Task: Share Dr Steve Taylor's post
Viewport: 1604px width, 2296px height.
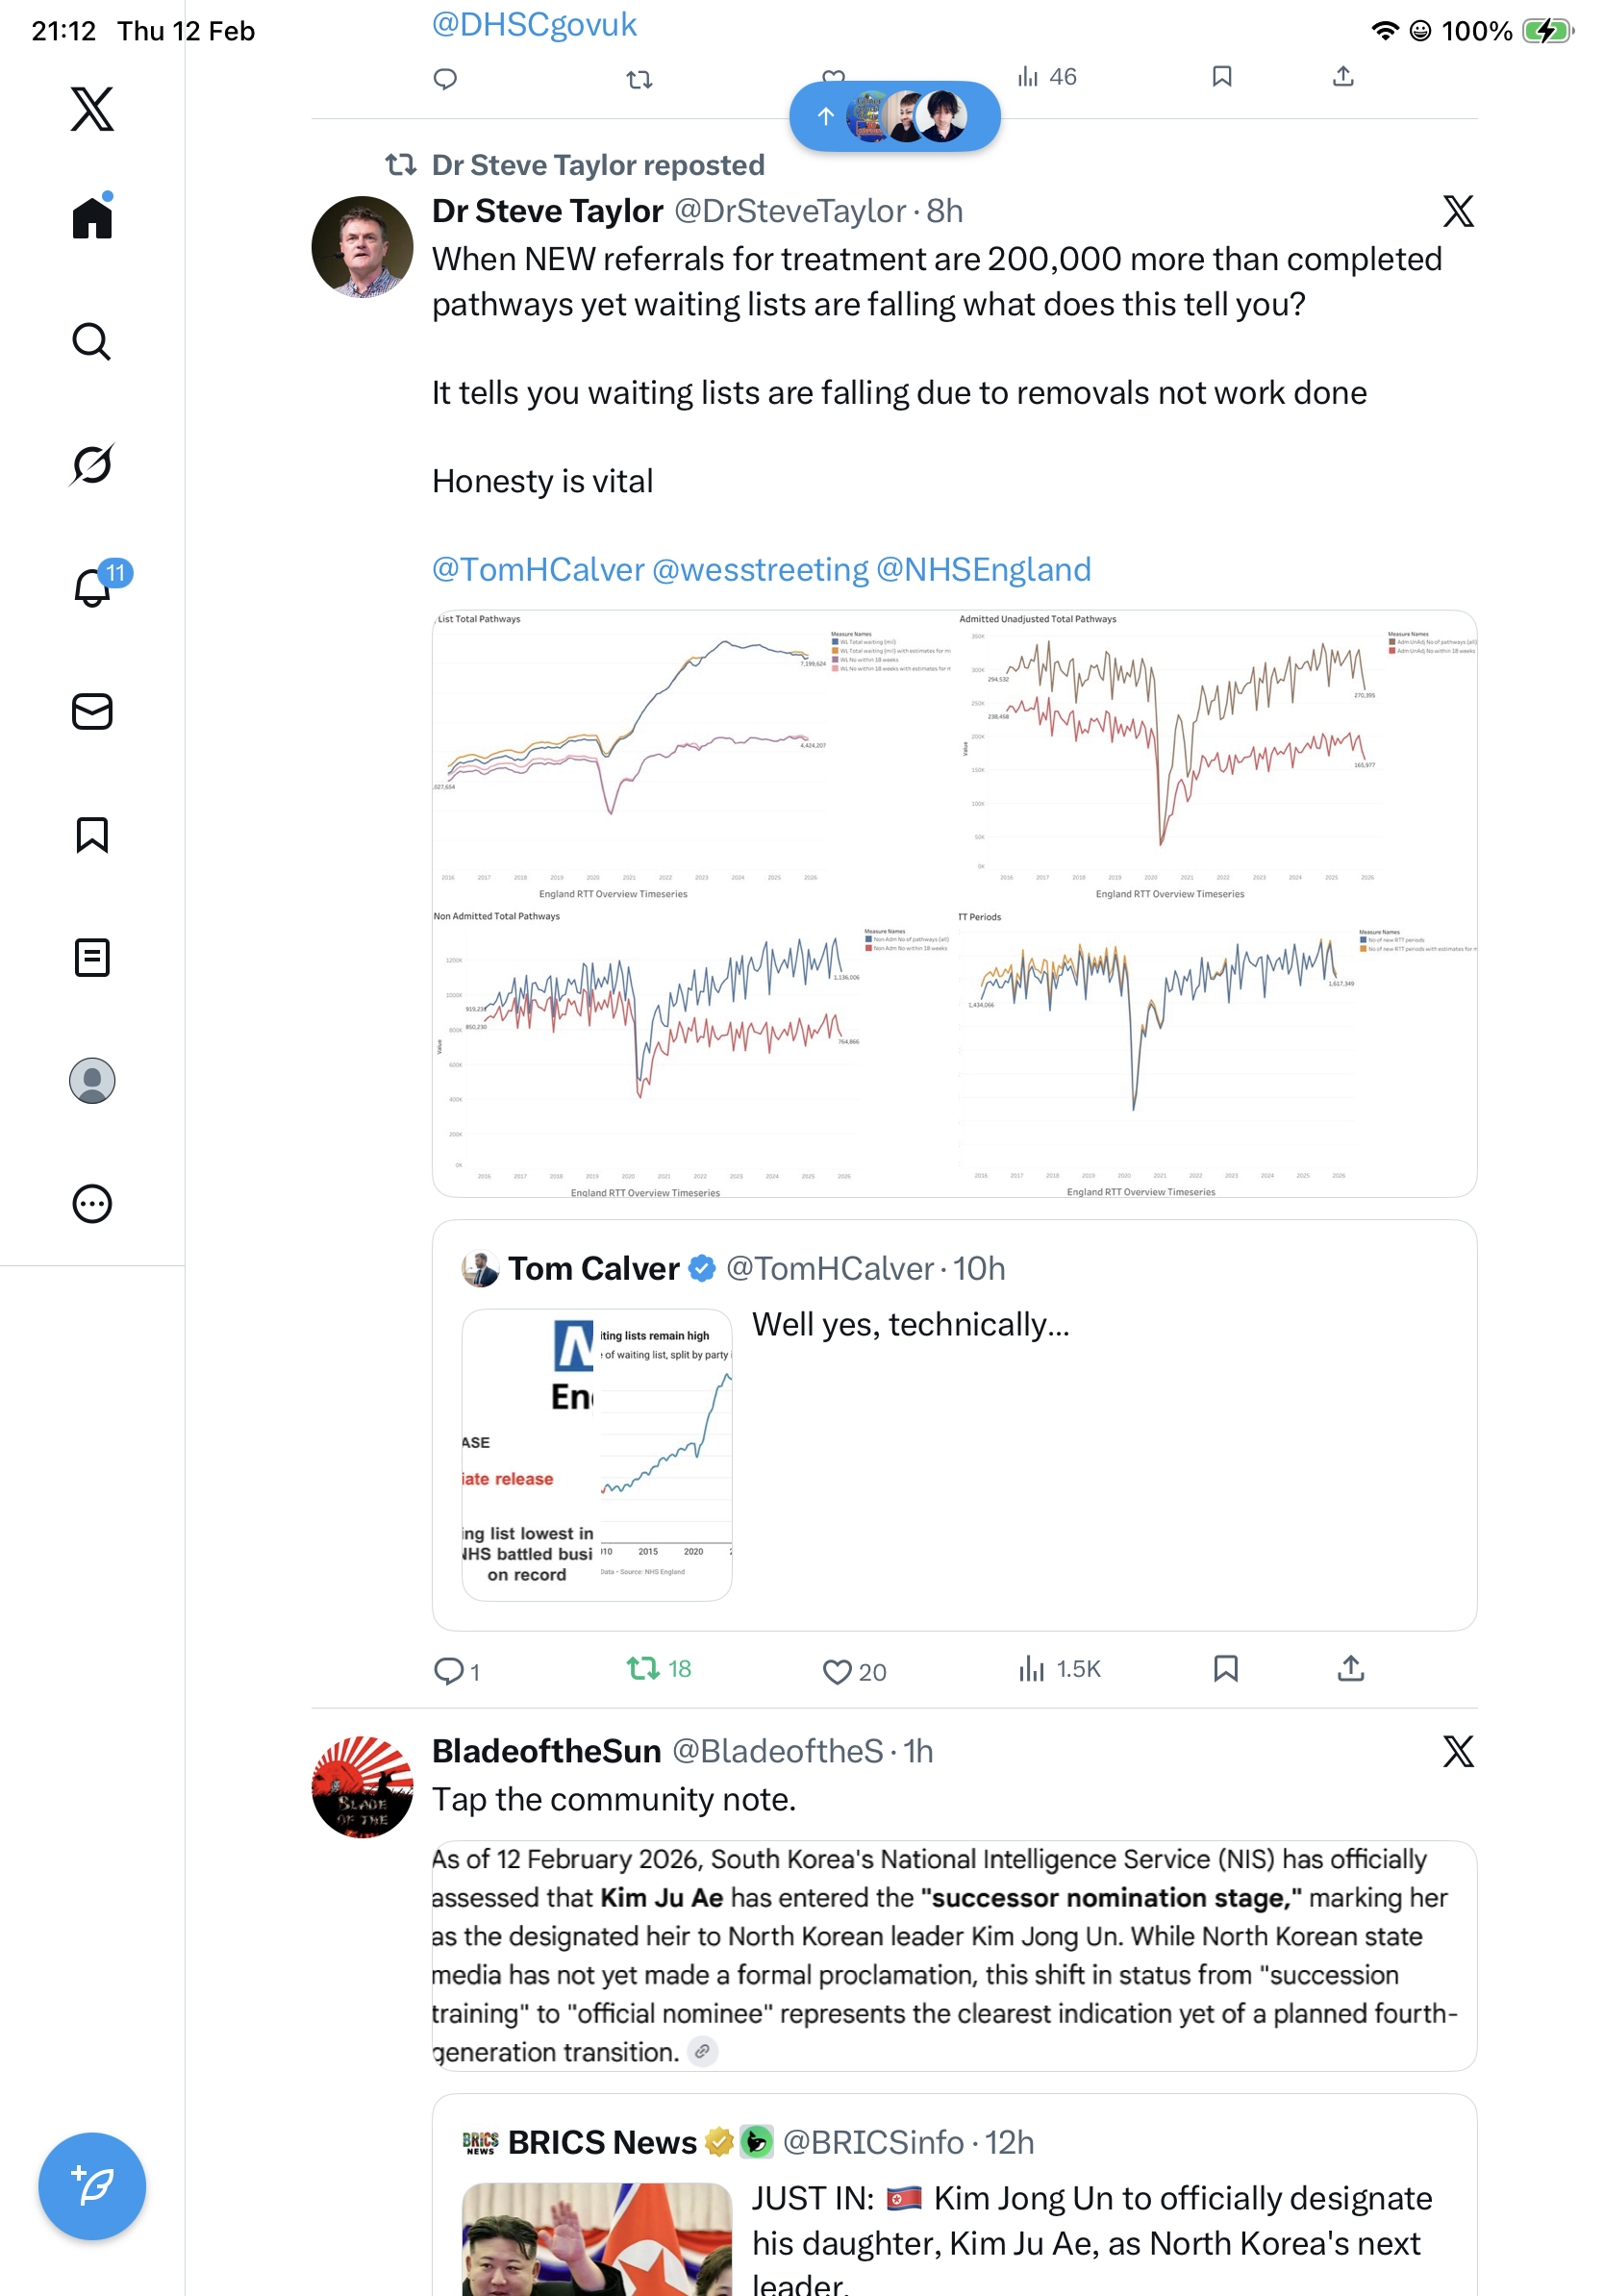Action: 1350,1668
